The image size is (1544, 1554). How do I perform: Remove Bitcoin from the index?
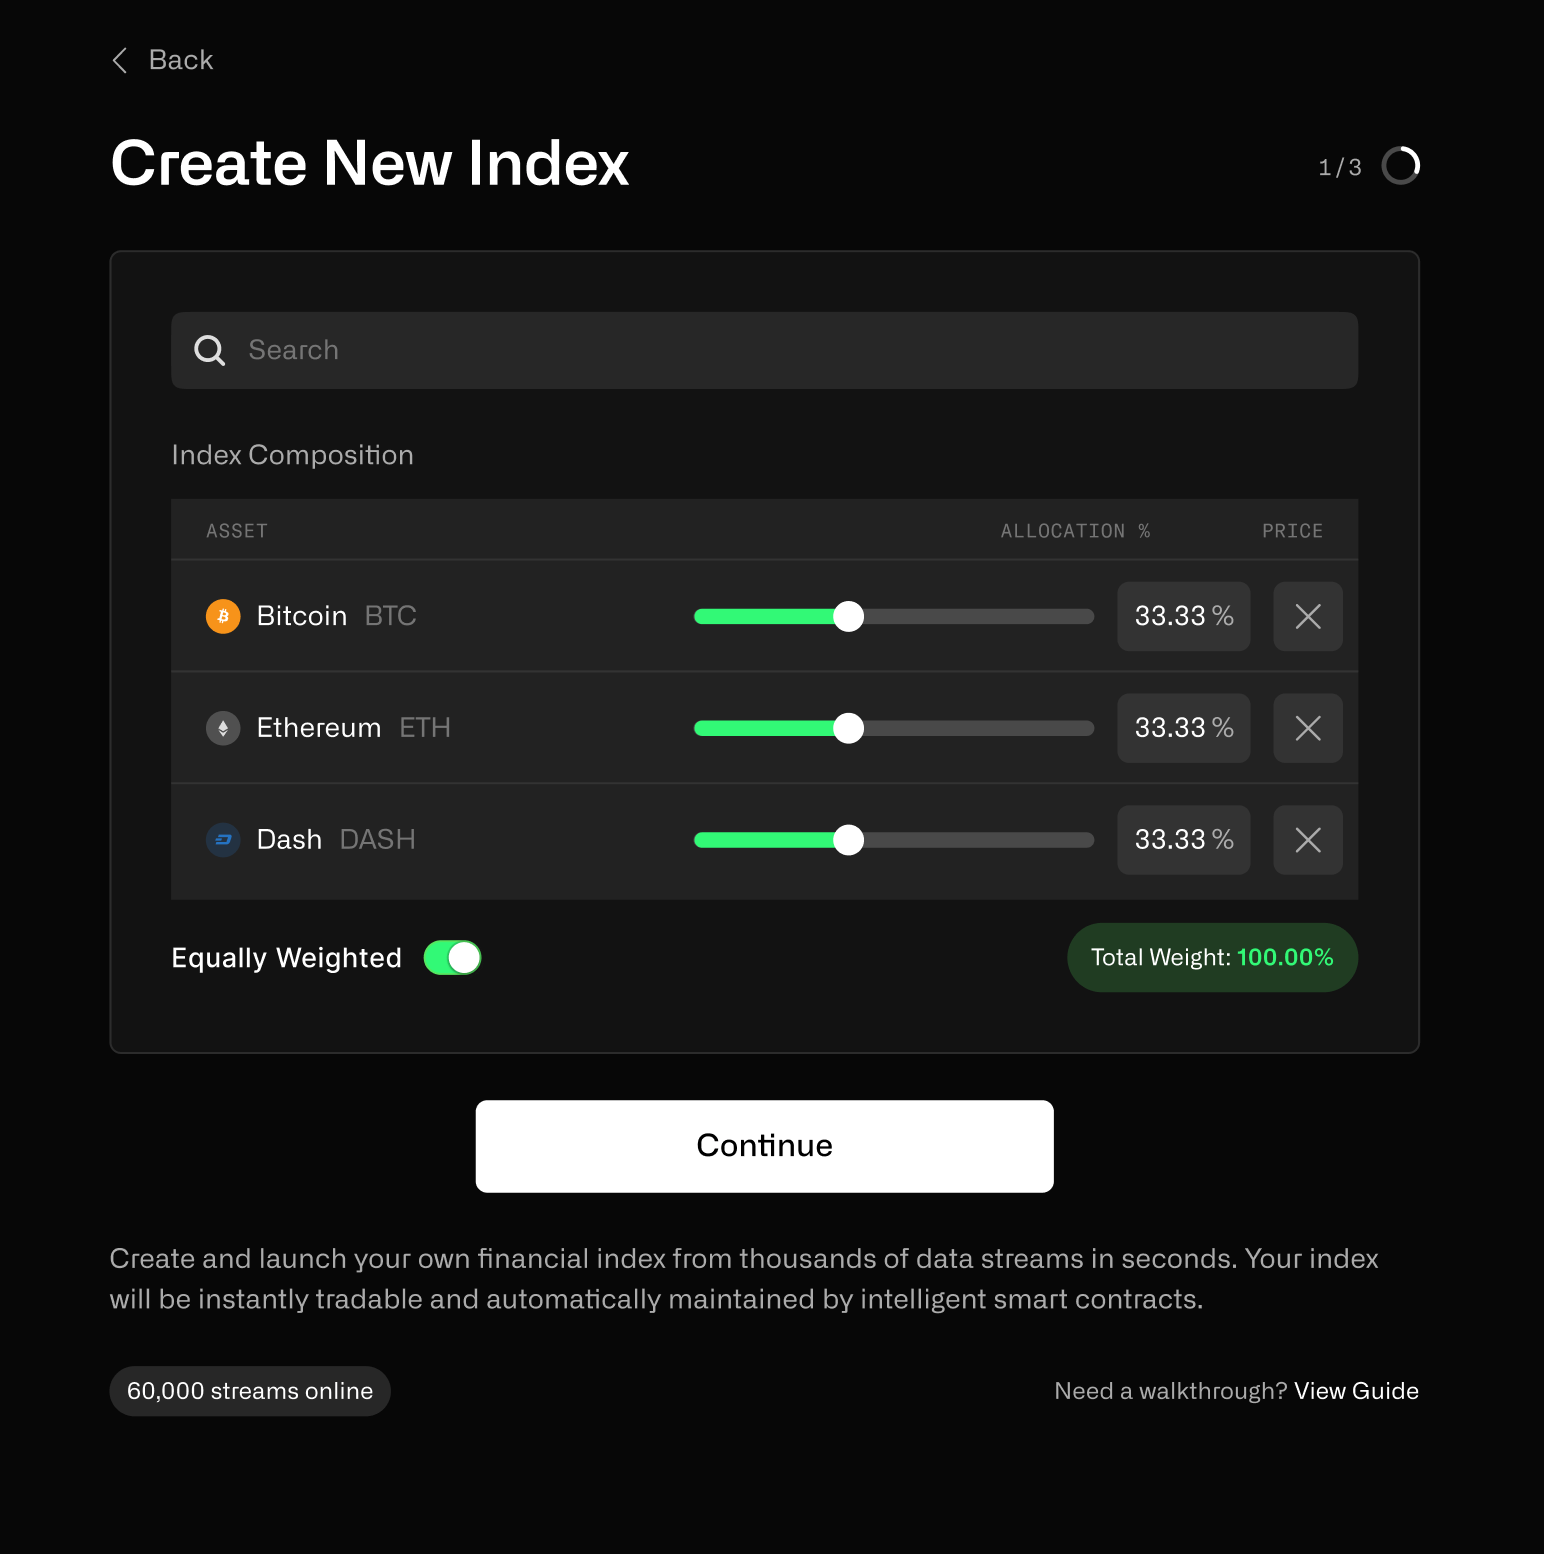[x=1308, y=616]
